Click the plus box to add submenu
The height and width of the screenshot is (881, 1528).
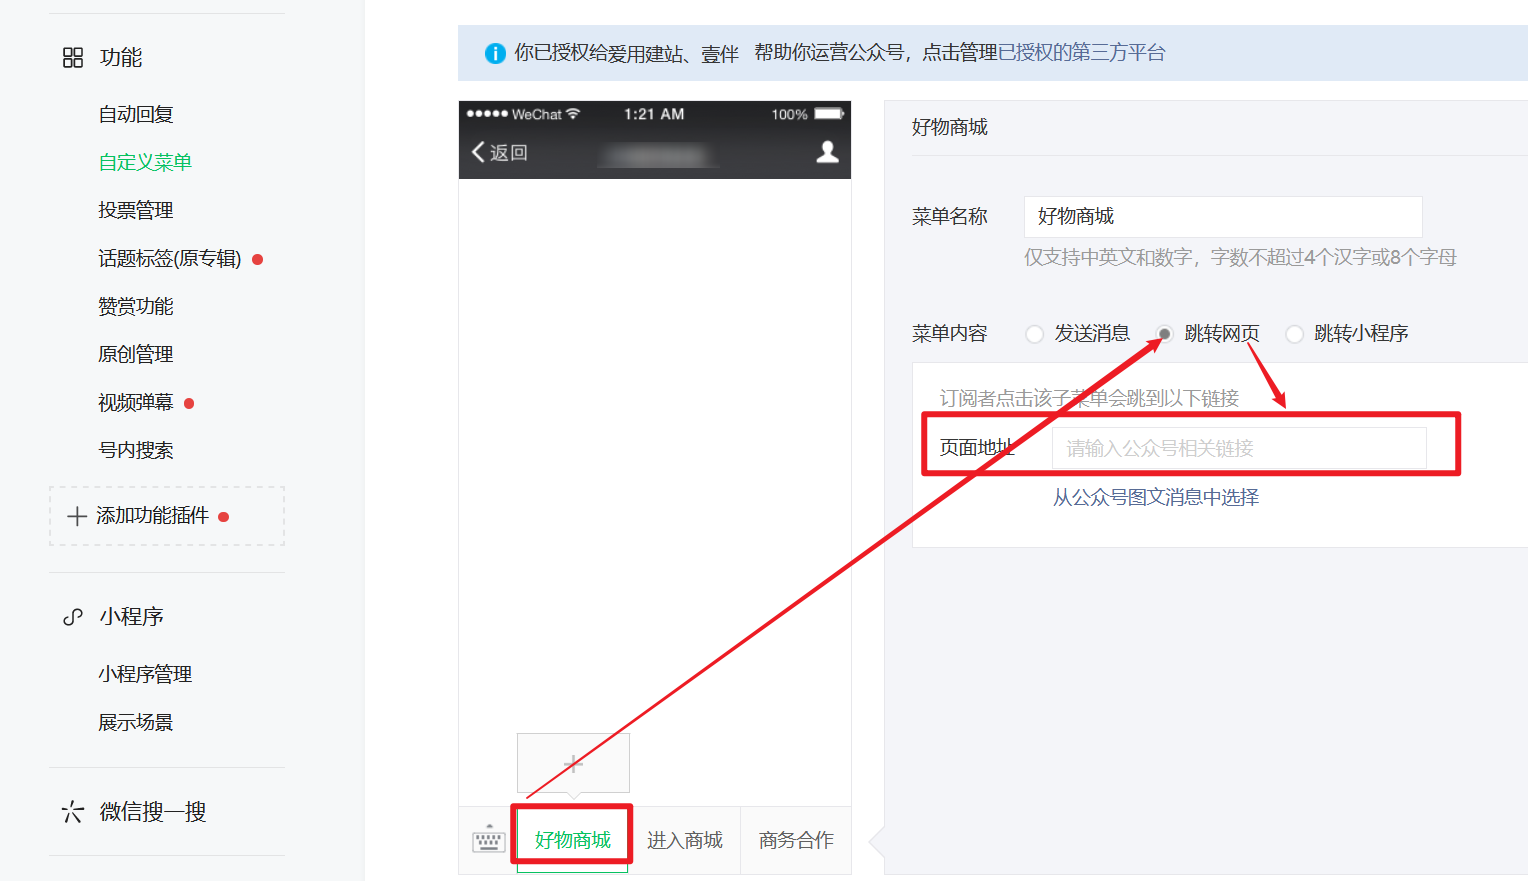tap(573, 763)
